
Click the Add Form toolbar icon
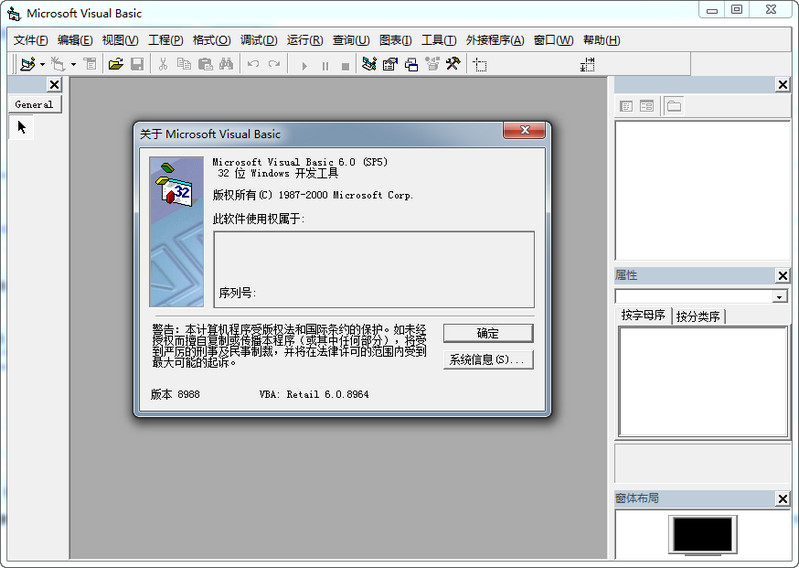click(58, 64)
